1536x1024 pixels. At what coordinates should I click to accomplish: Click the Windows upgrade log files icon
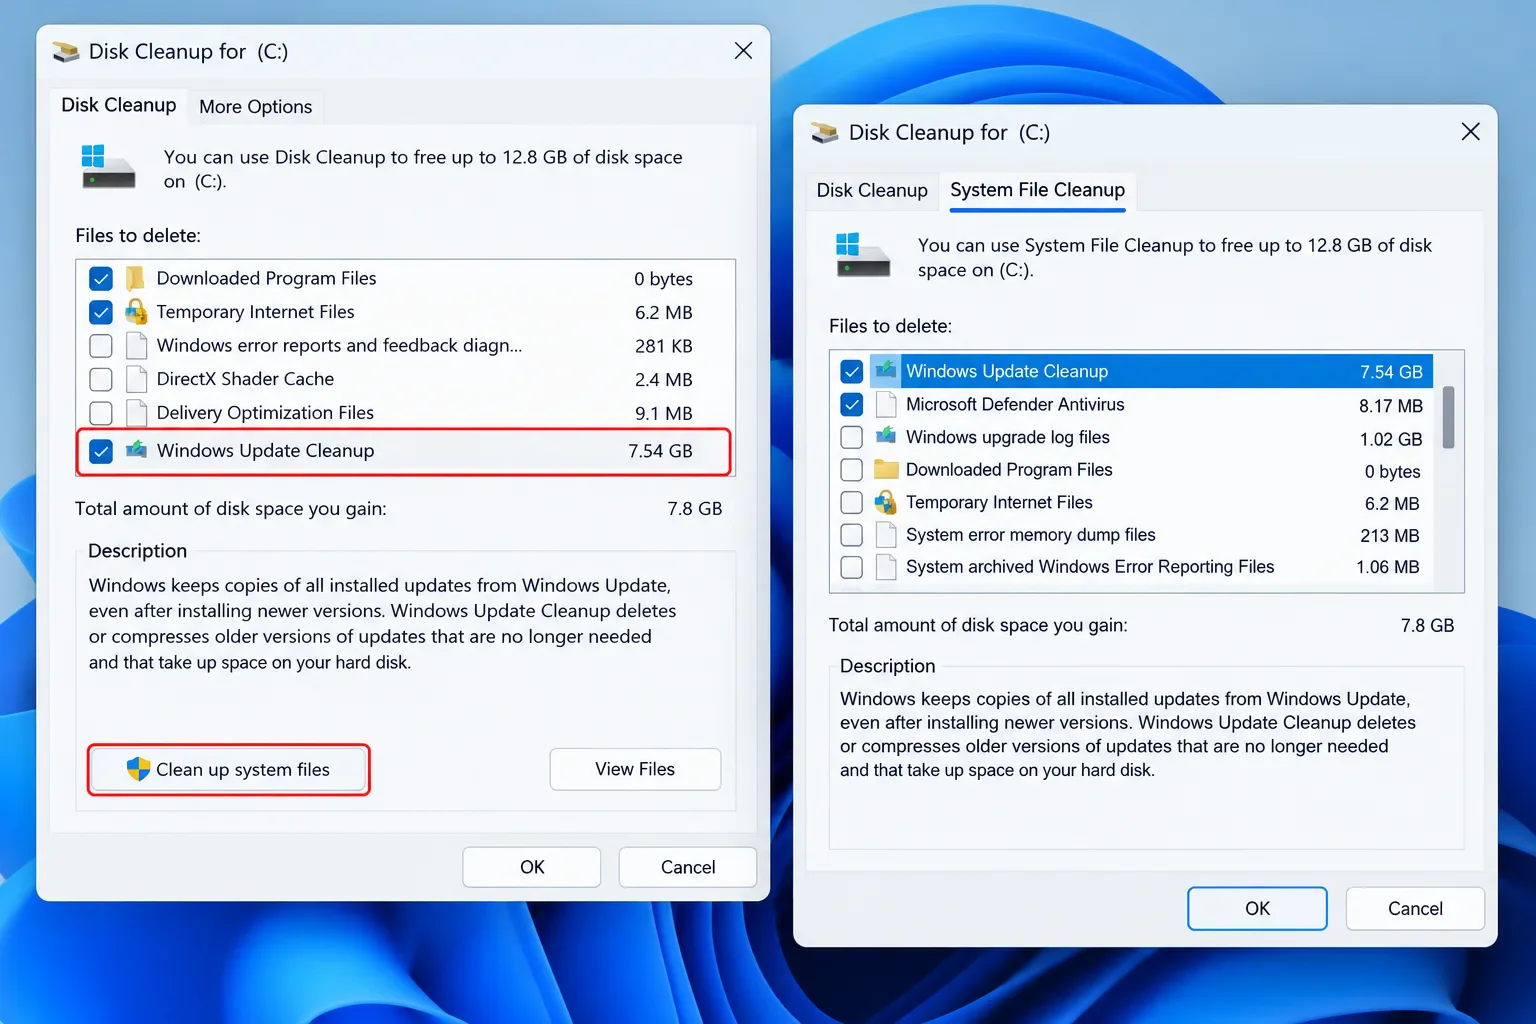pos(885,437)
